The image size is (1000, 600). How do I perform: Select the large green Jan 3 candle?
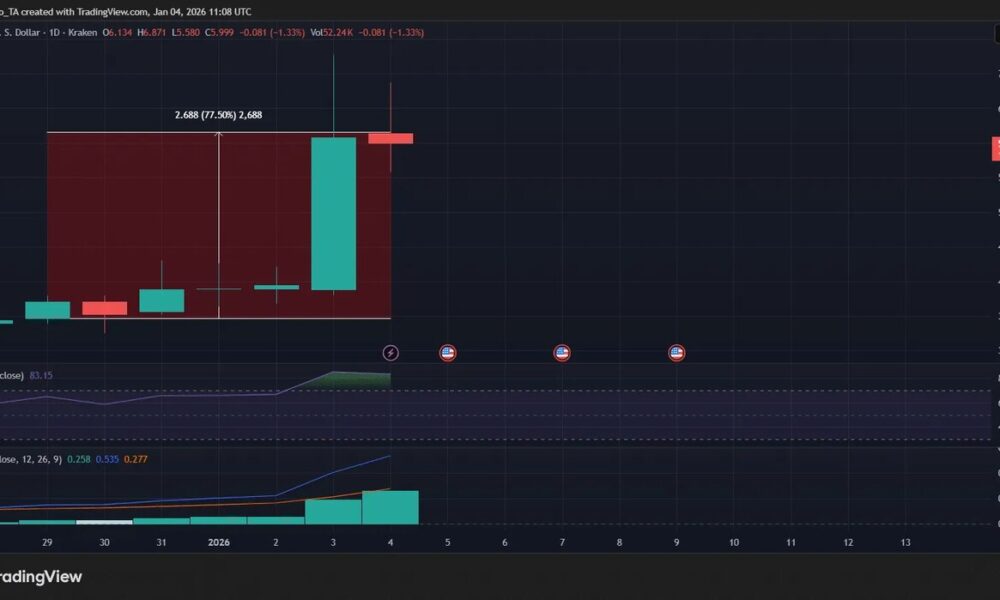pyautogui.click(x=333, y=213)
